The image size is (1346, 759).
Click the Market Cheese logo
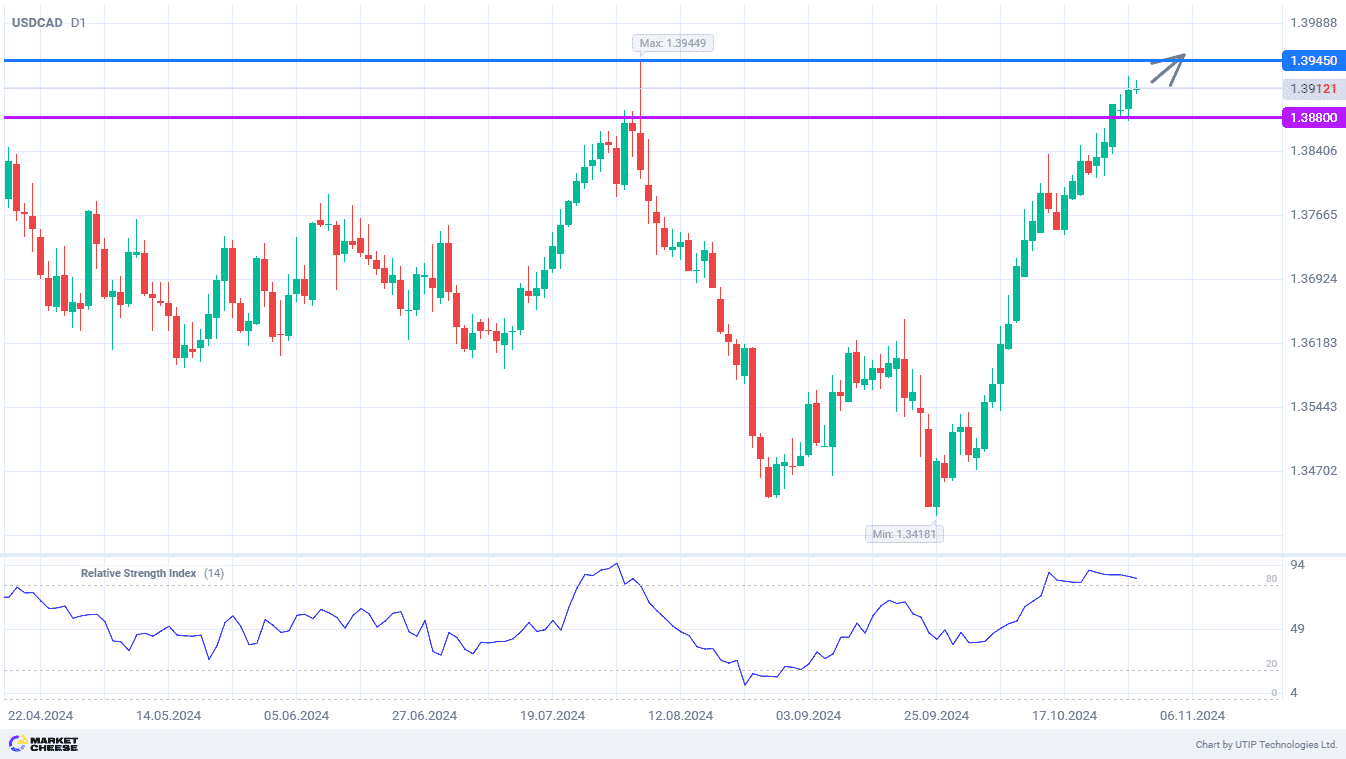click(43, 744)
